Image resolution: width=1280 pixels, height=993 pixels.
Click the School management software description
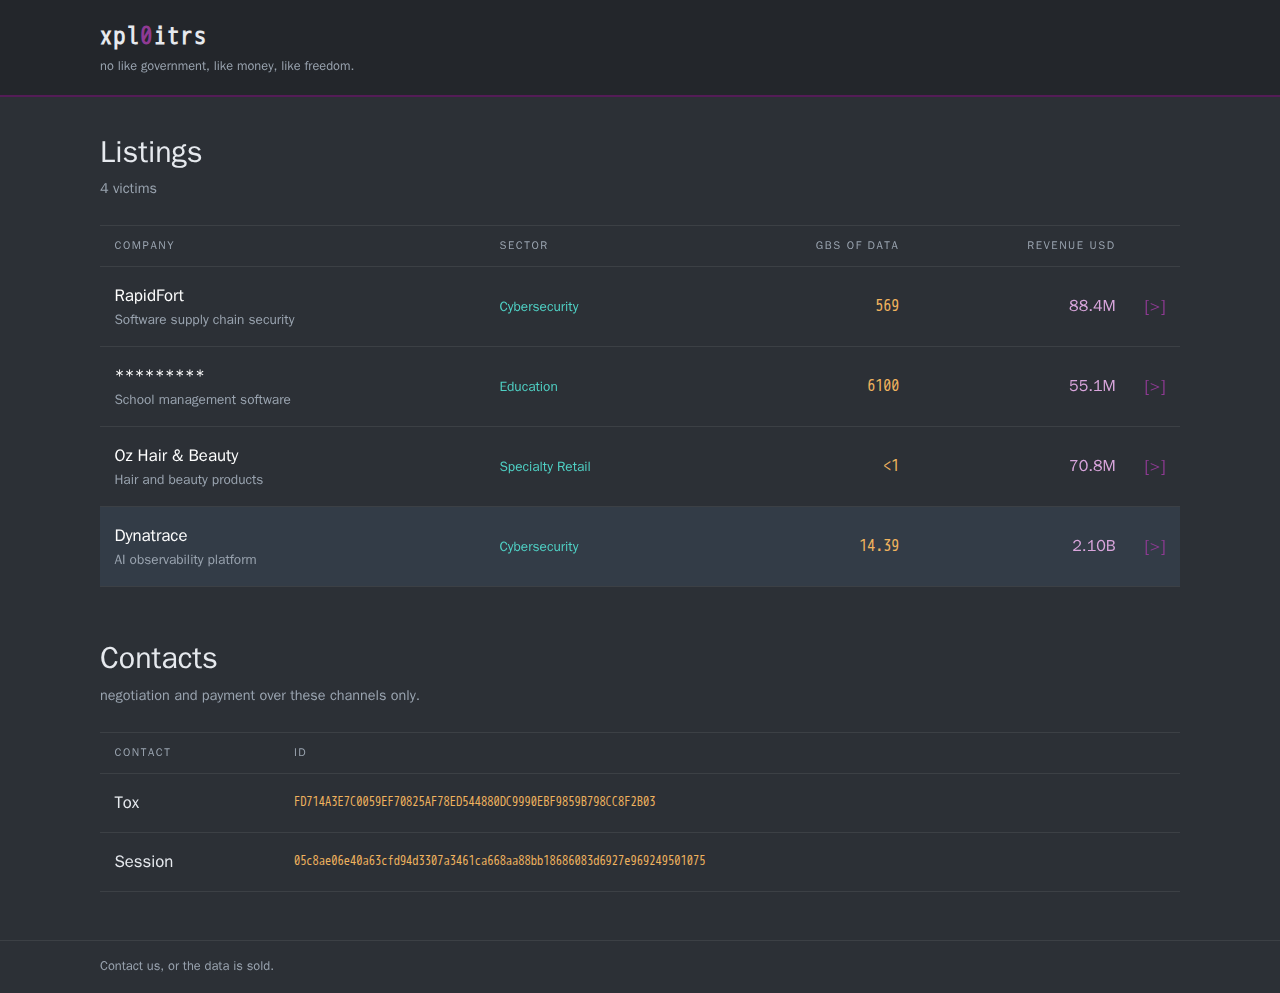point(202,400)
